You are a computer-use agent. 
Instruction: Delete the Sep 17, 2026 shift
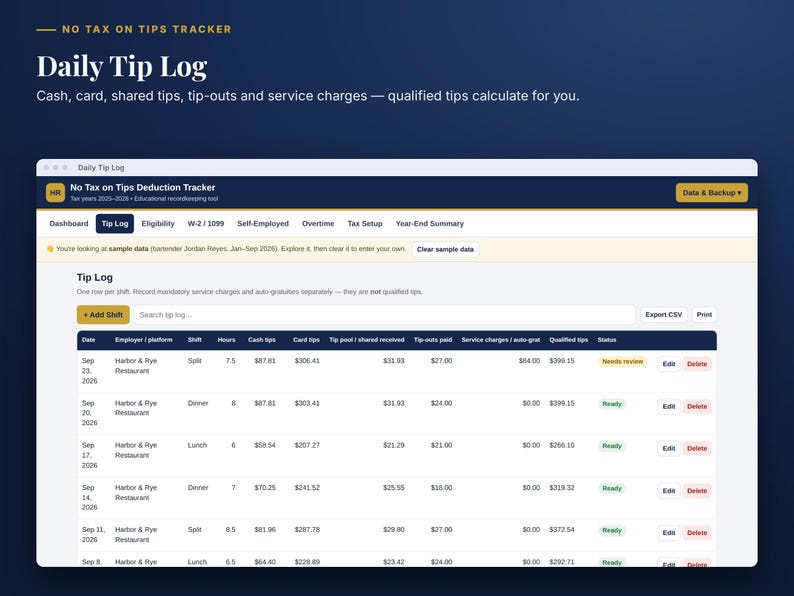697,449
